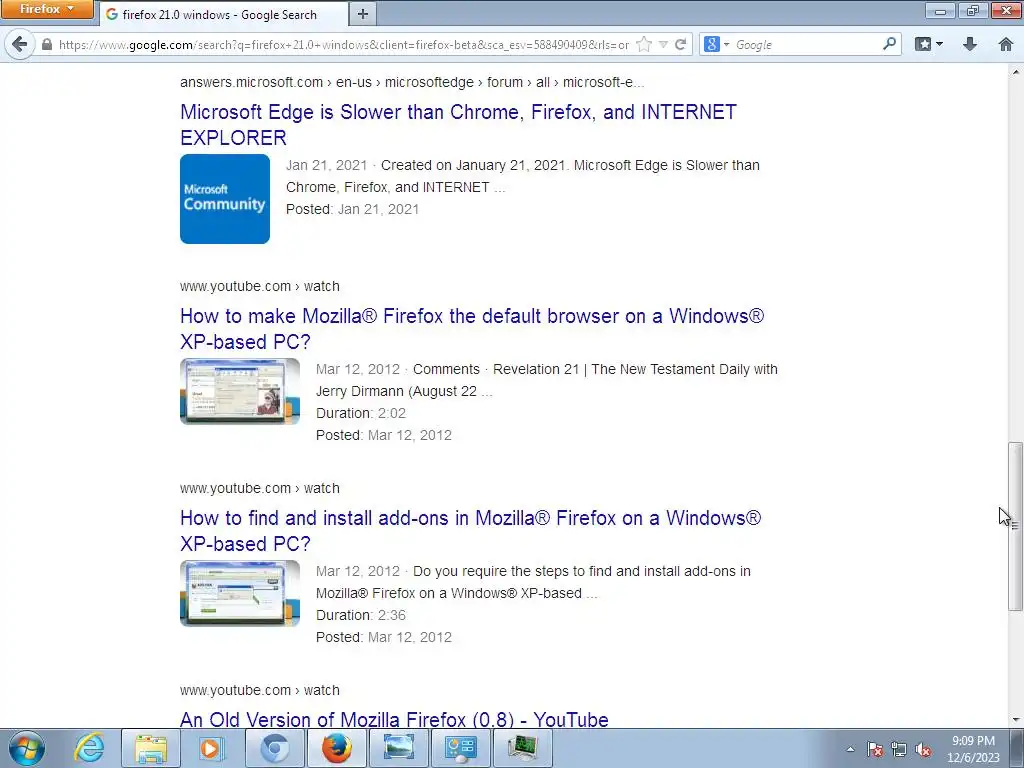Viewport: 1024px width, 768px height.
Task: Click the Action Center flag tray icon
Action: pyautogui.click(x=875, y=750)
